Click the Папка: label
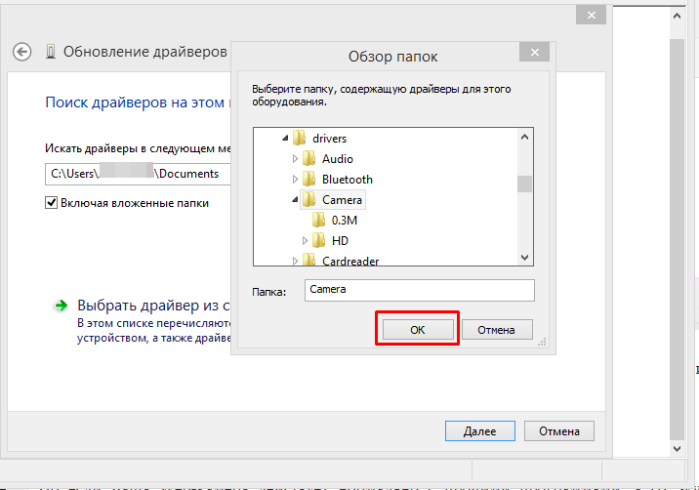This screenshot has height=490, width=699. click(x=269, y=292)
